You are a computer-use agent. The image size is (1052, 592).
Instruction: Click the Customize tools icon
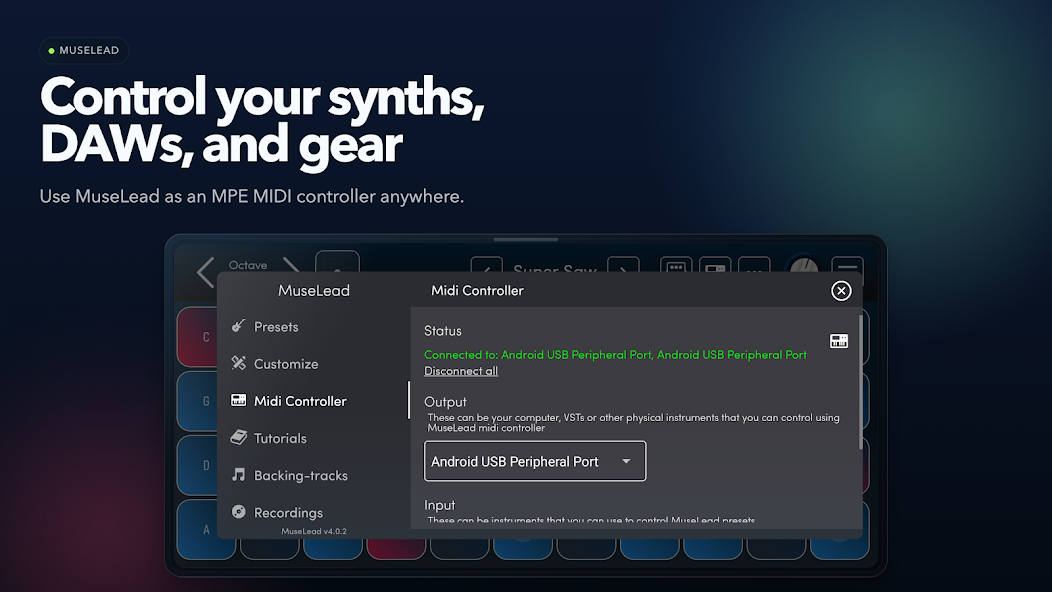pyautogui.click(x=239, y=364)
